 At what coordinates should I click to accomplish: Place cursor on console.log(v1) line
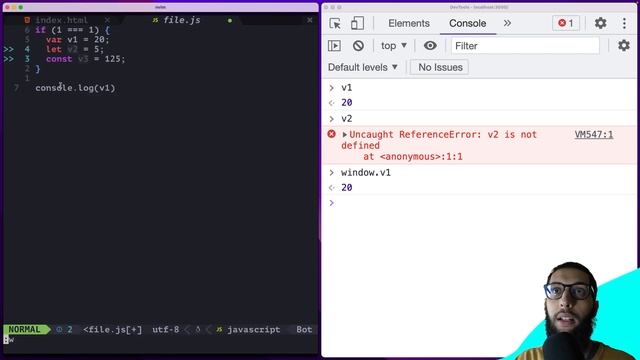(75, 88)
